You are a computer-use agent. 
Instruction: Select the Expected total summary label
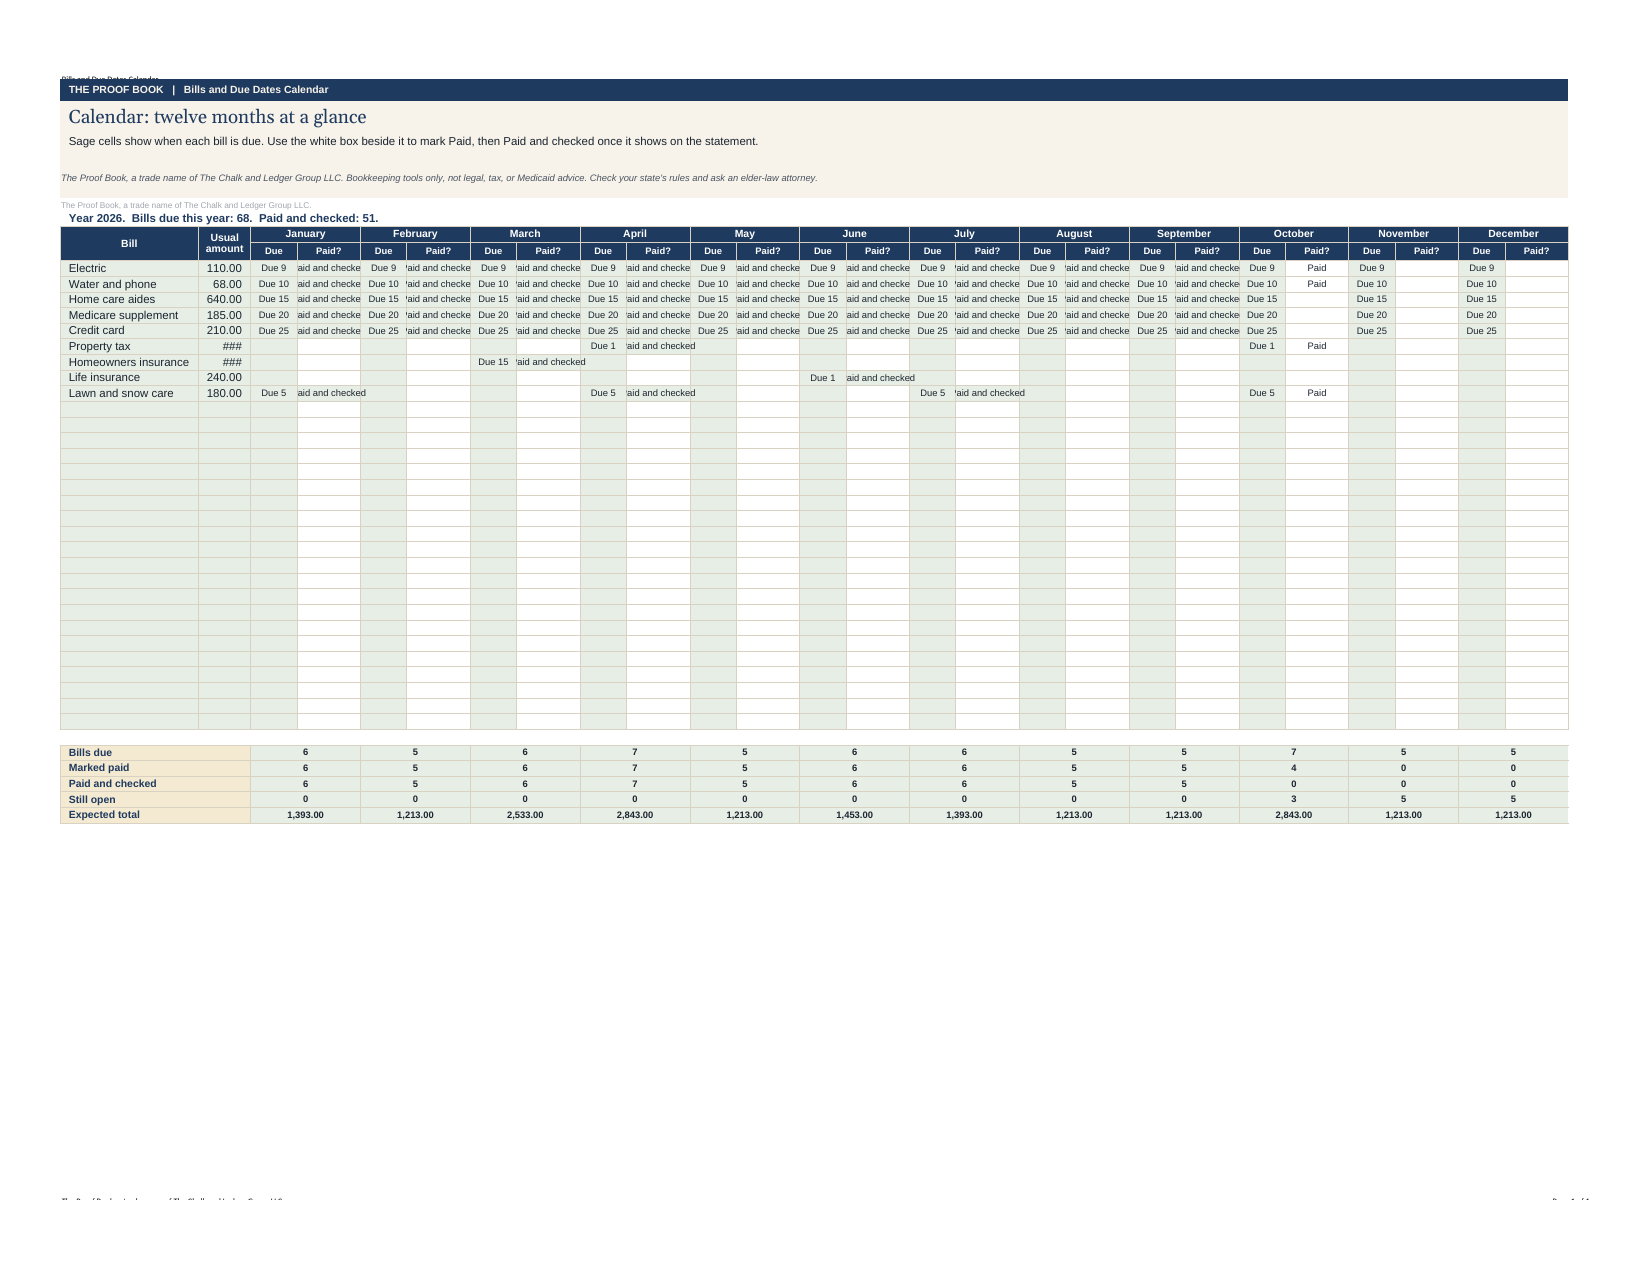(x=155, y=815)
